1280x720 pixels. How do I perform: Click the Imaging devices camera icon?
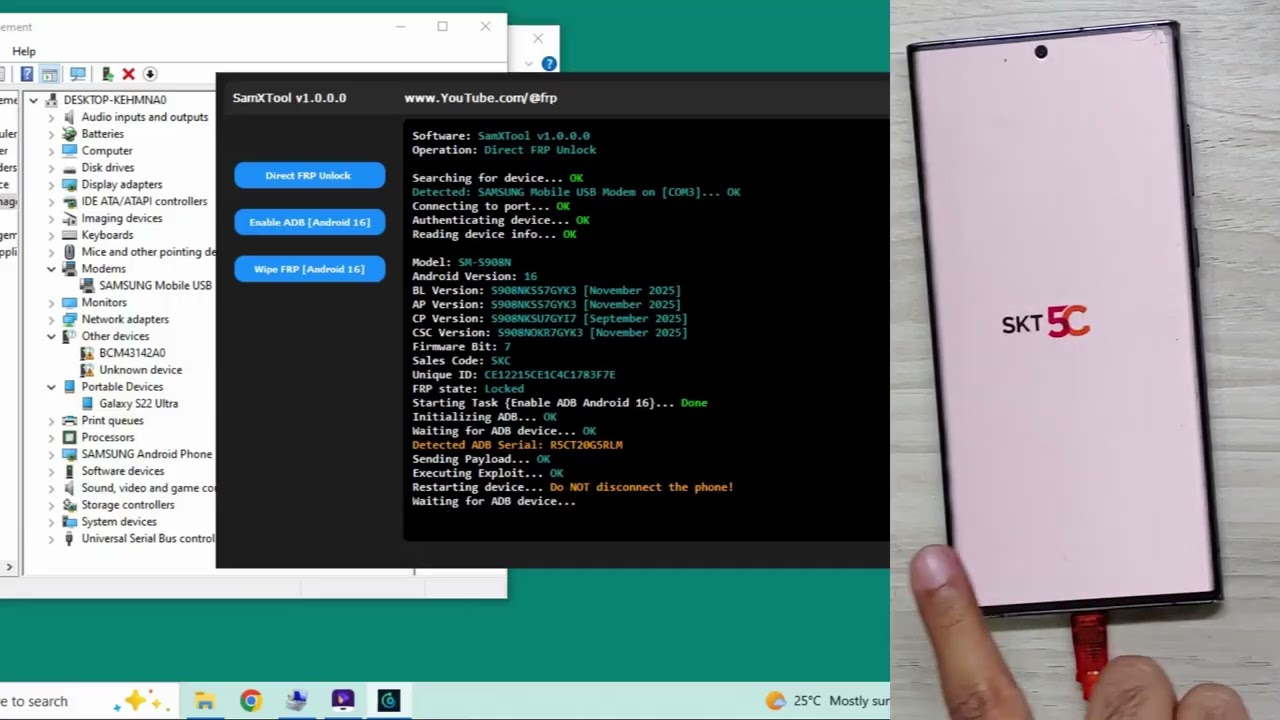(69, 218)
